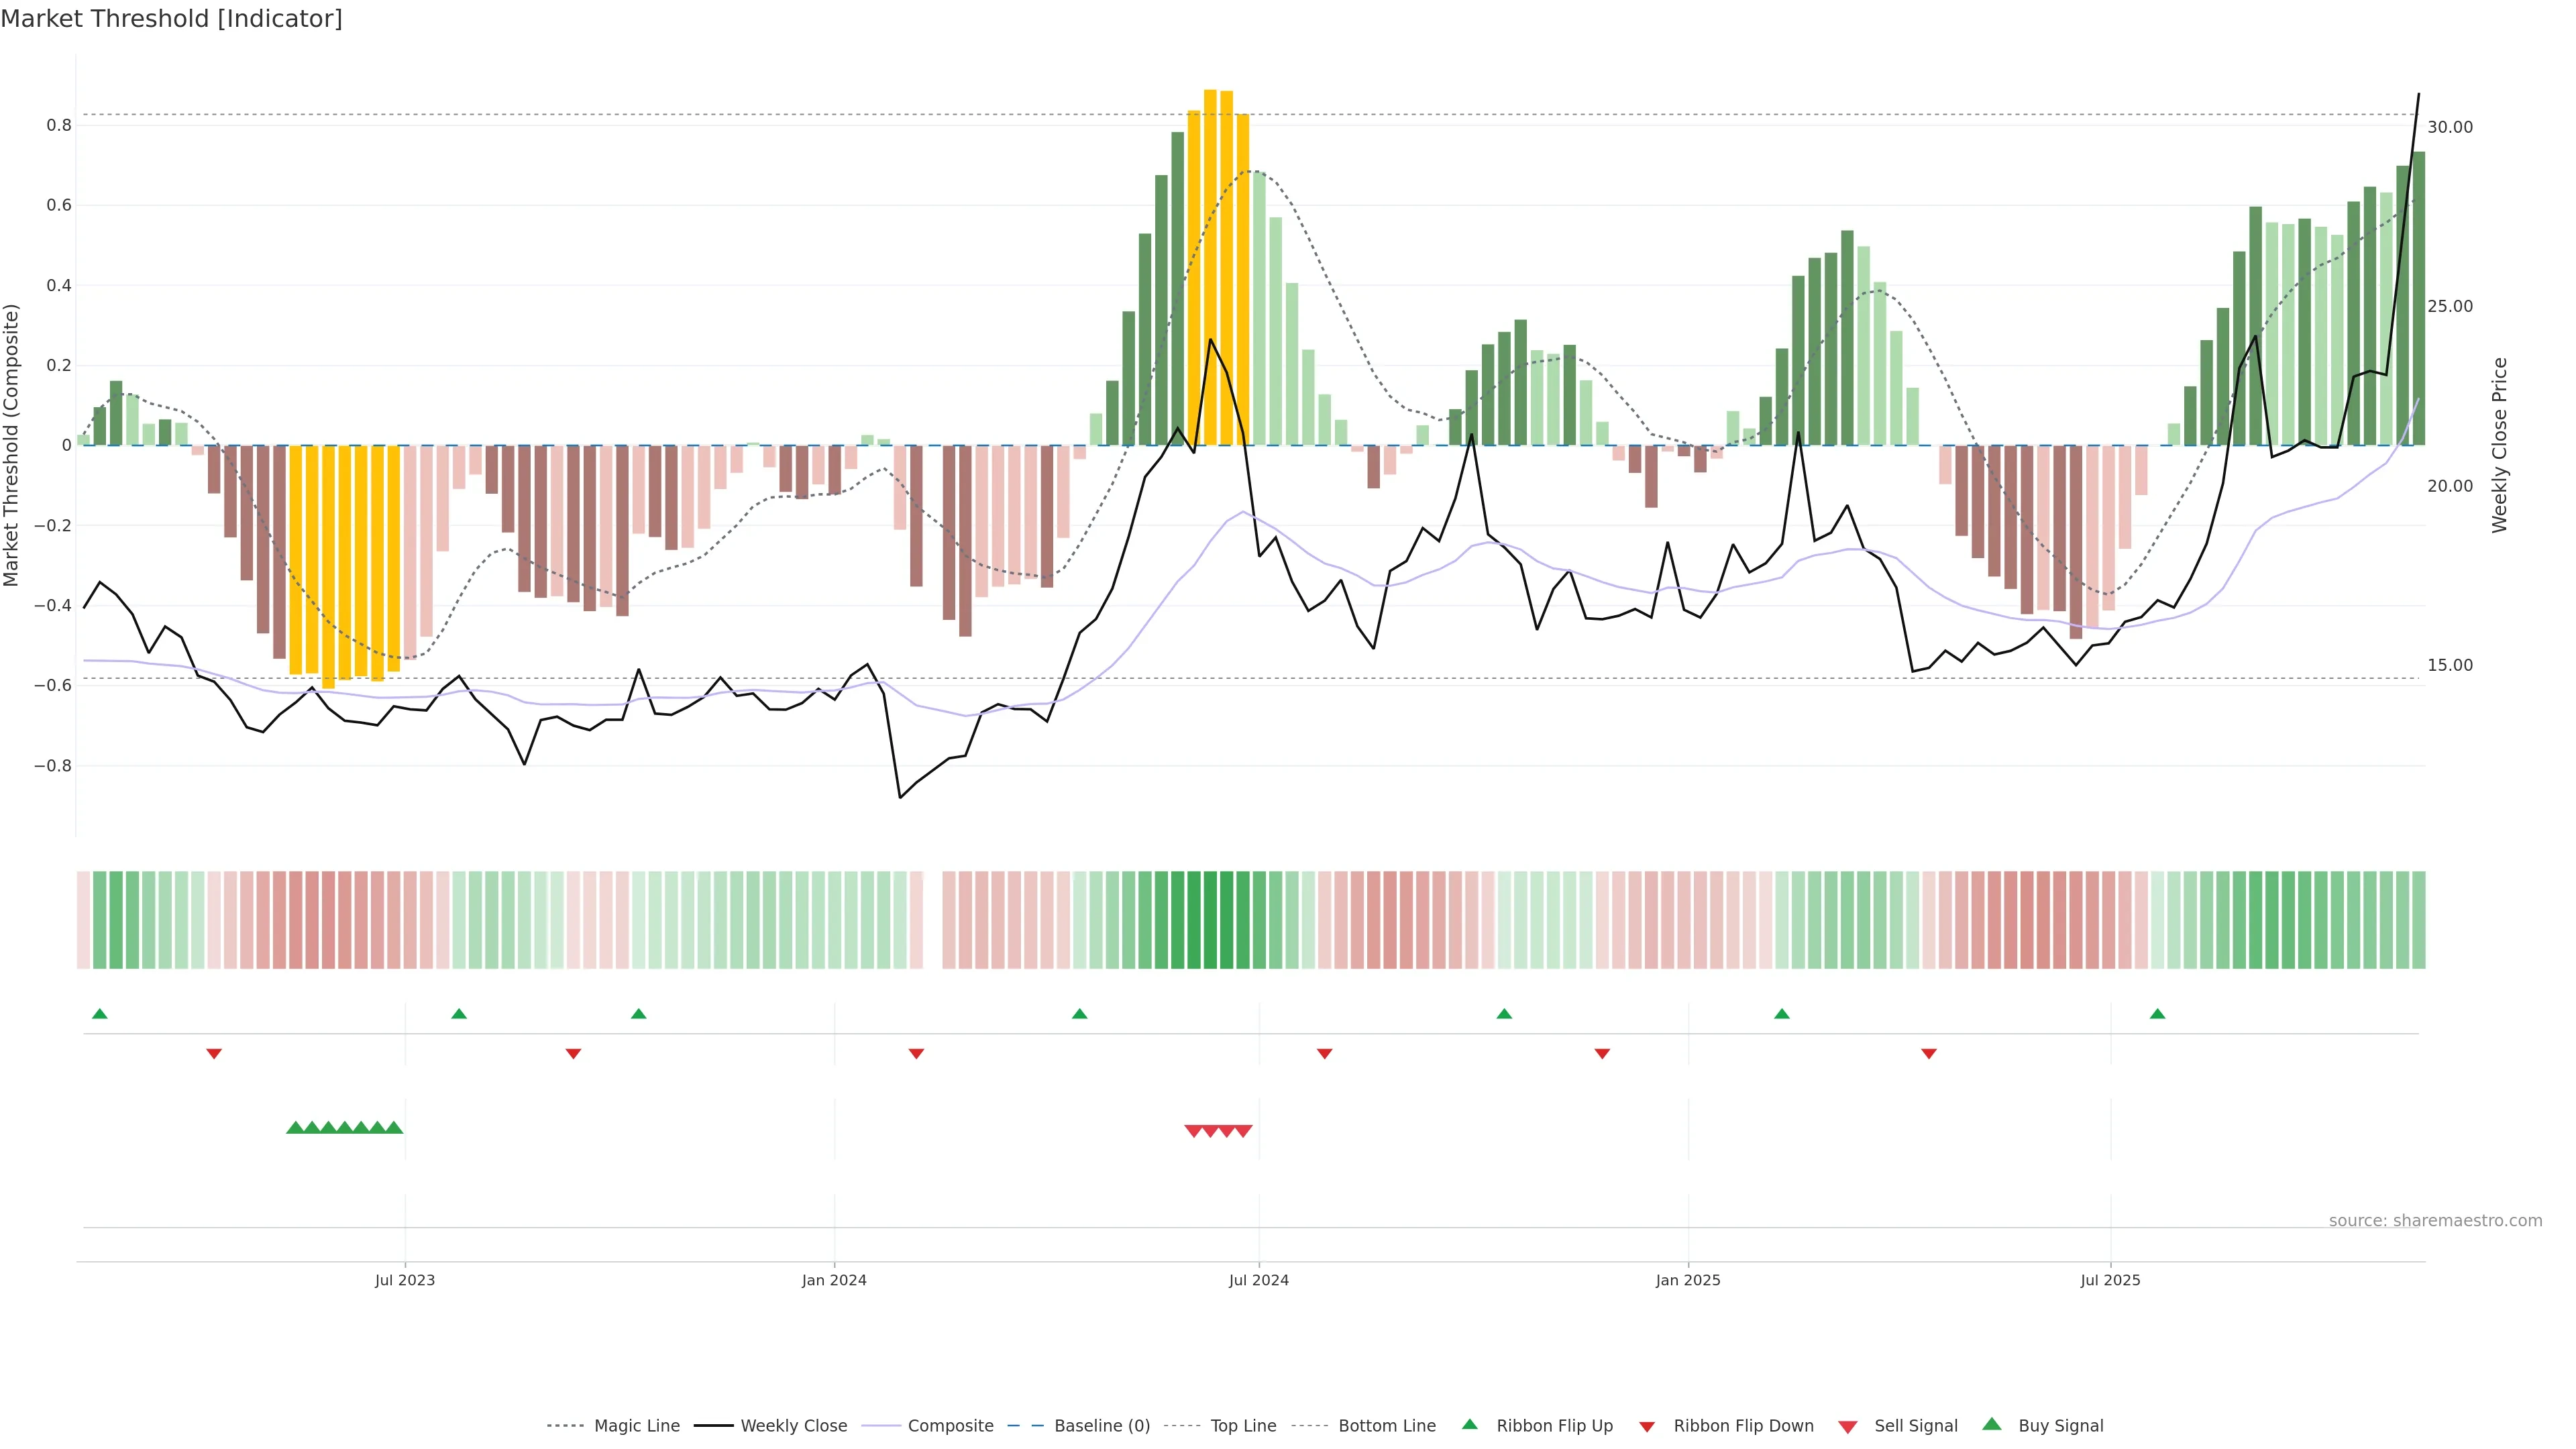Click the Sell Signal legend triangle icon
2576x1449 pixels.
[x=1847, y=1426]
